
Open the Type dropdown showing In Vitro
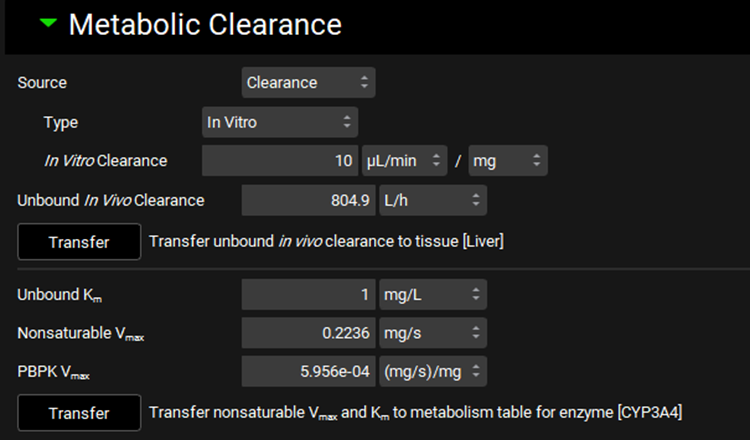(x=279, y=123)
